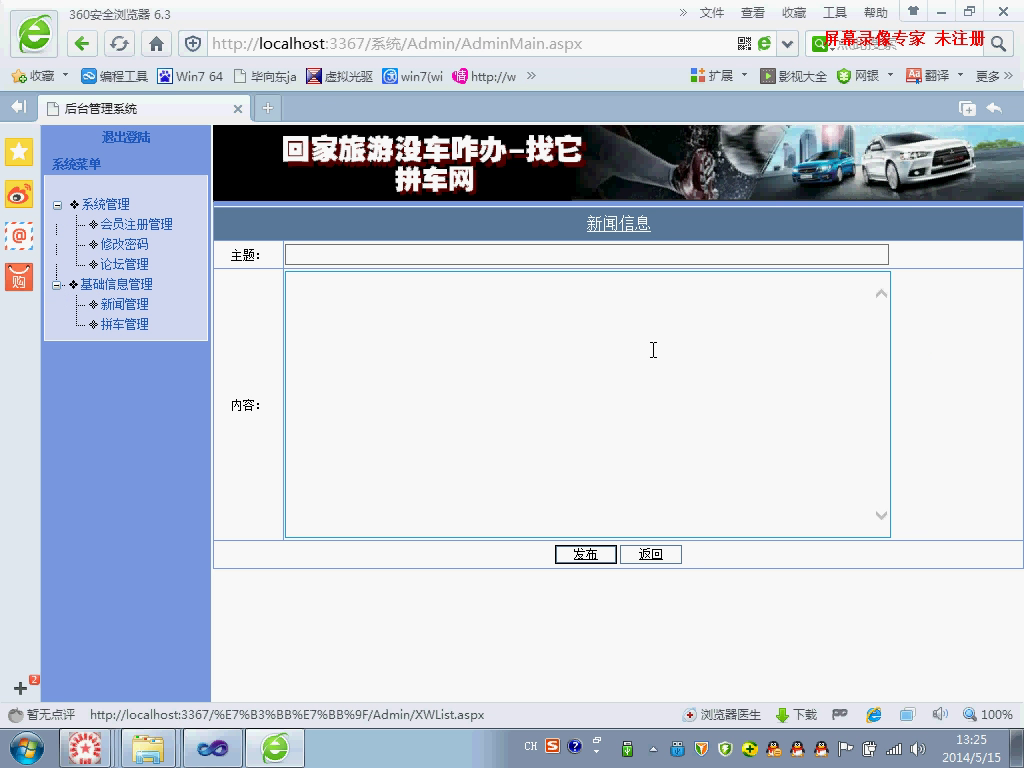This screenshot has width=1024, height=768.
Task: Toggle the sidebar collapse arrow icon
Action: [18, 107]
